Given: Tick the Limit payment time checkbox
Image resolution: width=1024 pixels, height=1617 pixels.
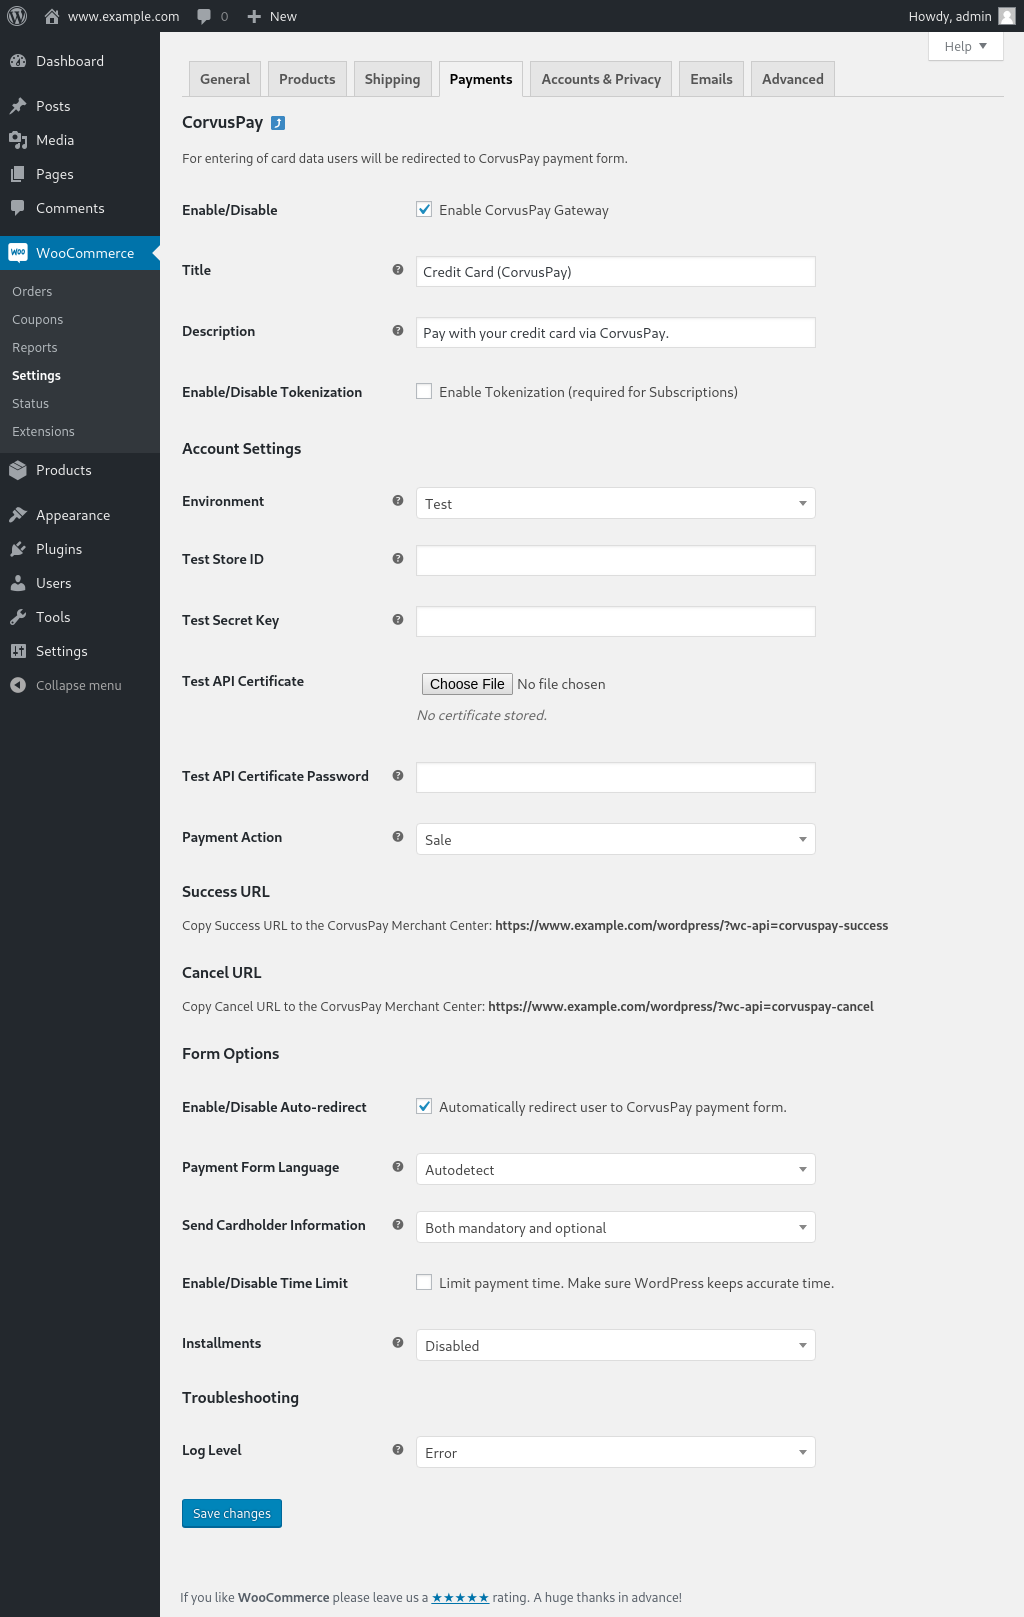Looking at the screenshot, I should pos(425,1283).
